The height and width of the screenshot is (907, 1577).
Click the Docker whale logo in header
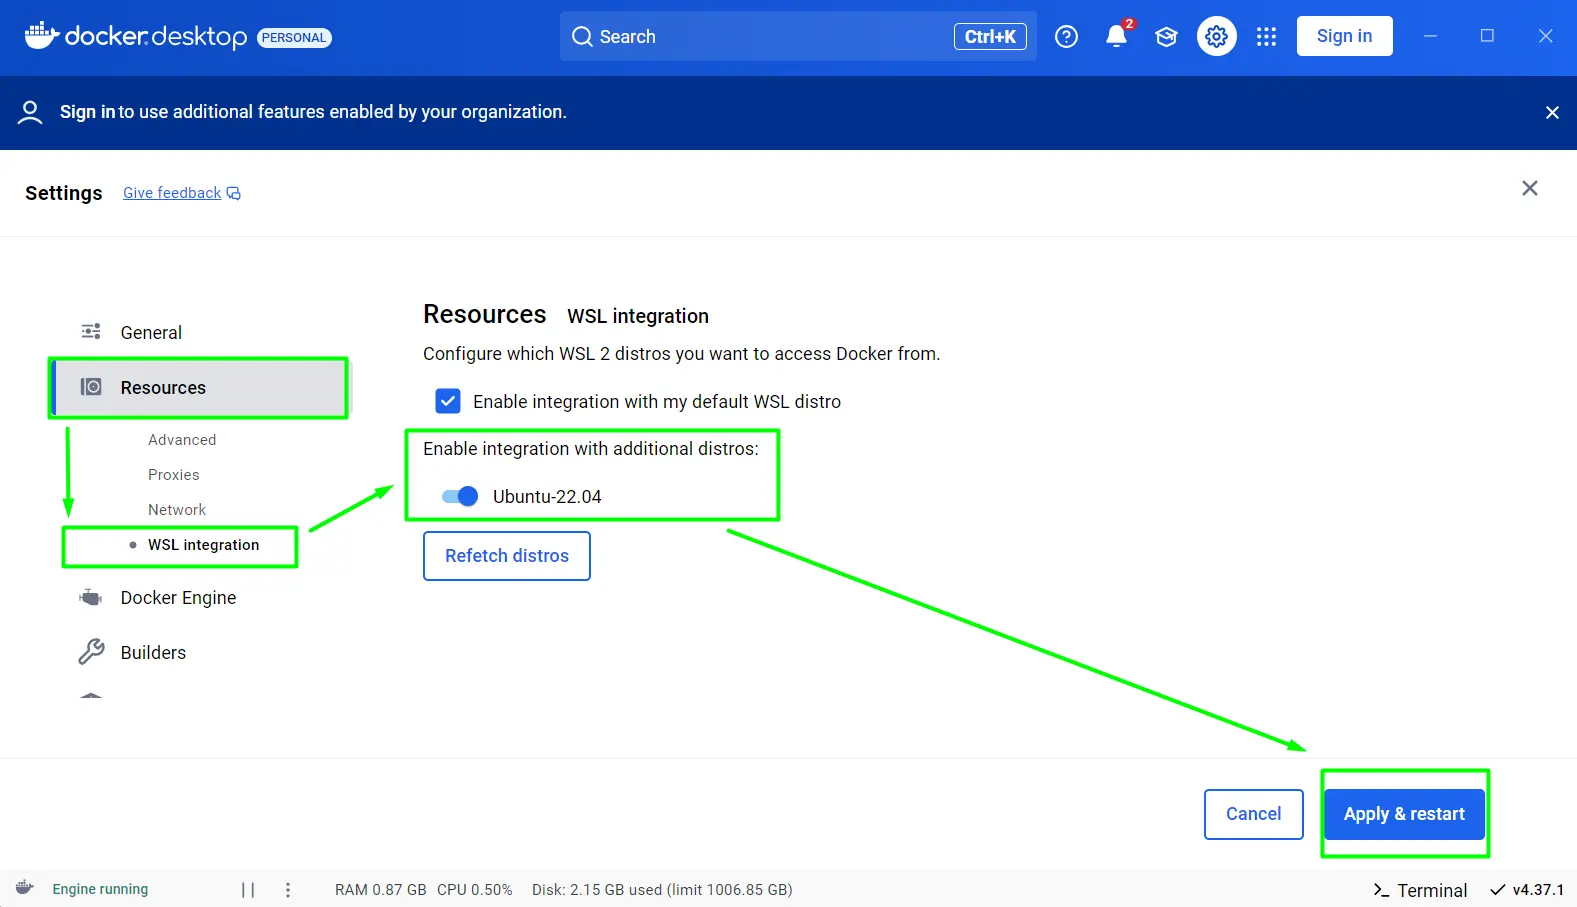[42, 36]
